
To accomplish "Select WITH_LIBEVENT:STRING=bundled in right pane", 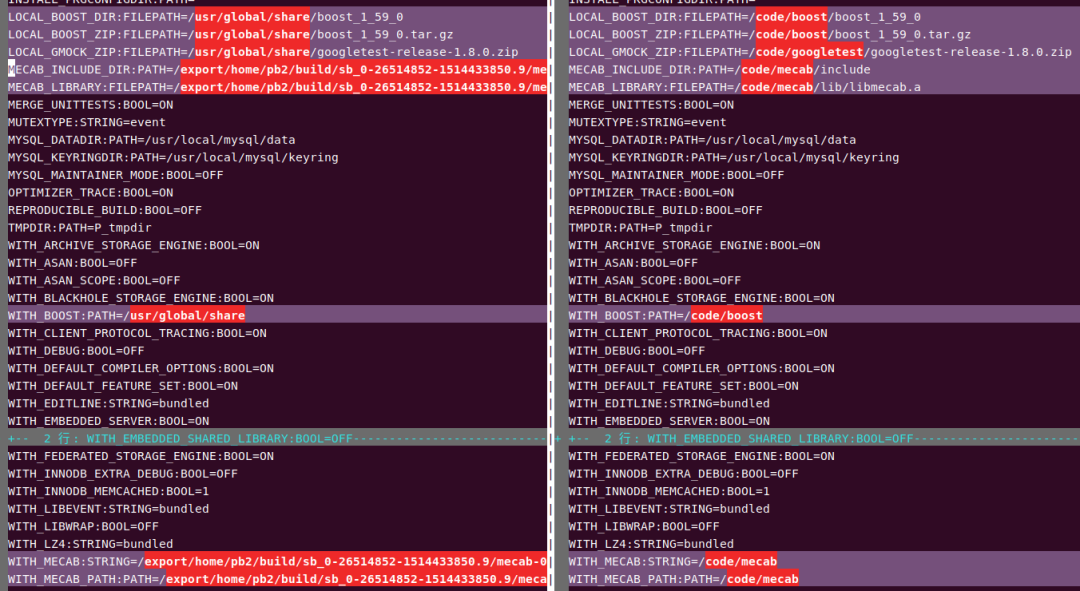I will (x=669, y=509).
